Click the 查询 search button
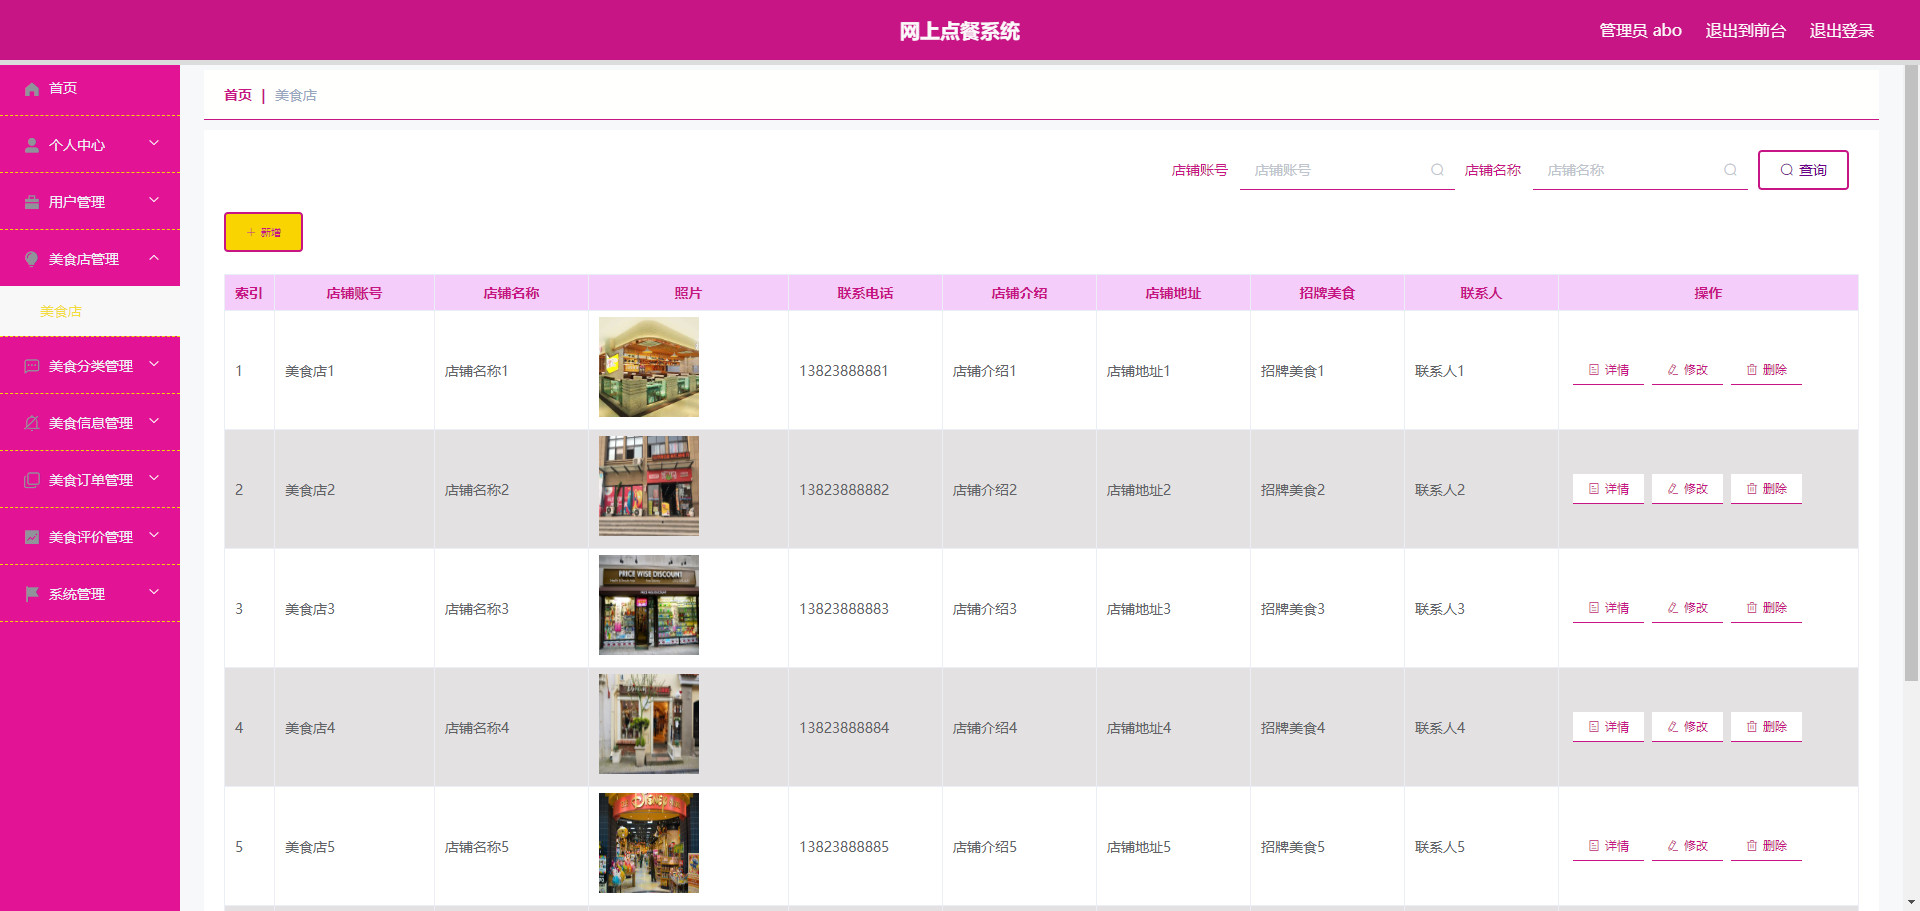1920x911 pixels. (1803, 170)
